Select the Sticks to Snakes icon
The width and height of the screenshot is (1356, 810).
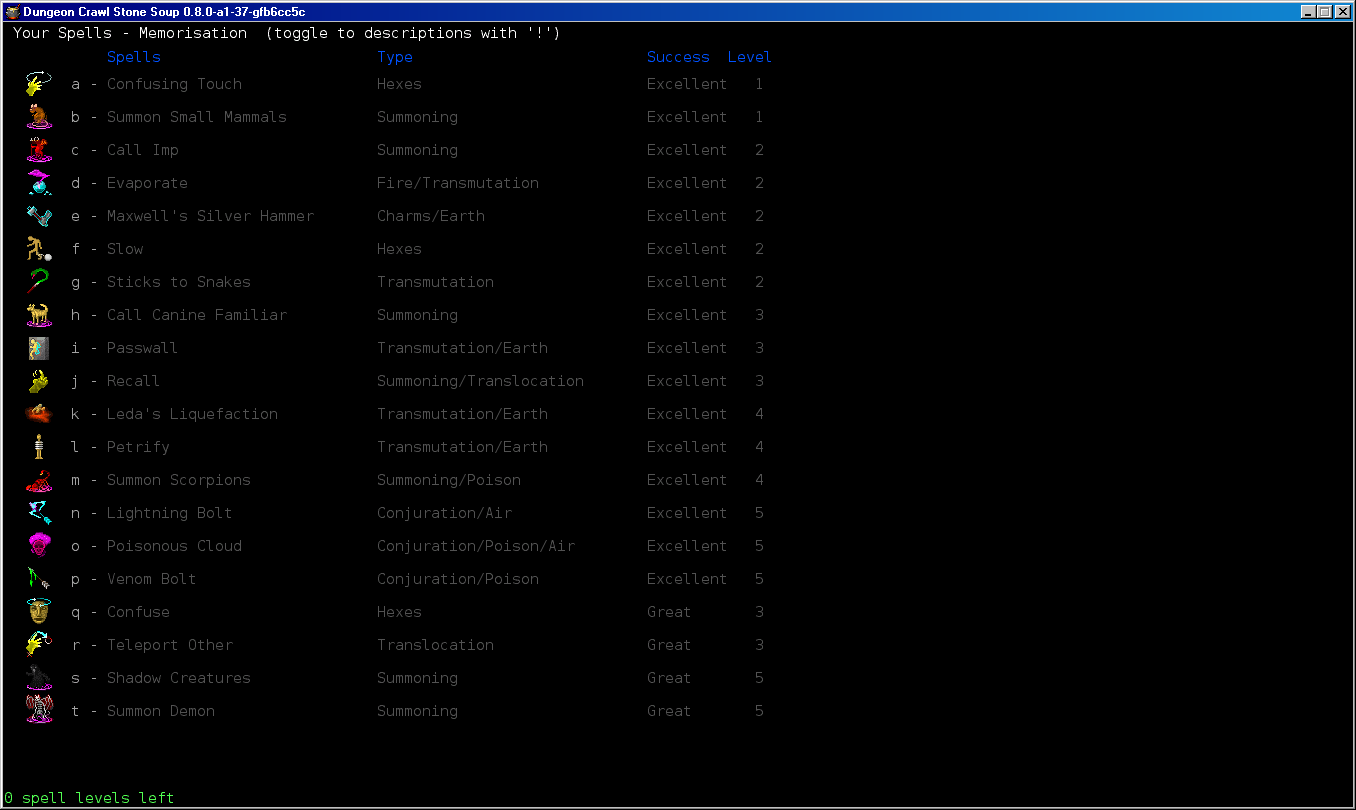pos(39,282)
